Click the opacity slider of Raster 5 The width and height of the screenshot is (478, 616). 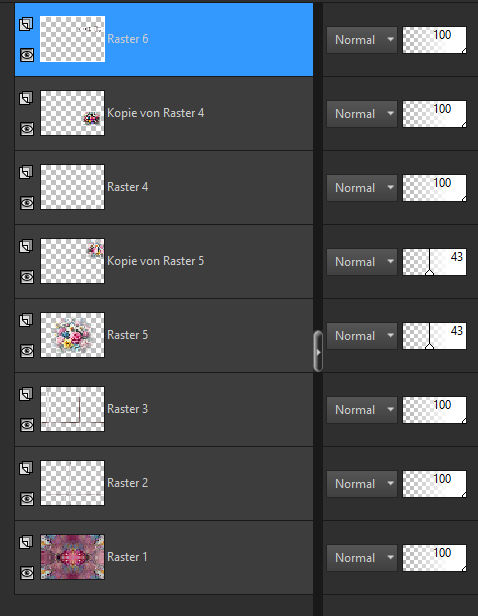(434, 336)
